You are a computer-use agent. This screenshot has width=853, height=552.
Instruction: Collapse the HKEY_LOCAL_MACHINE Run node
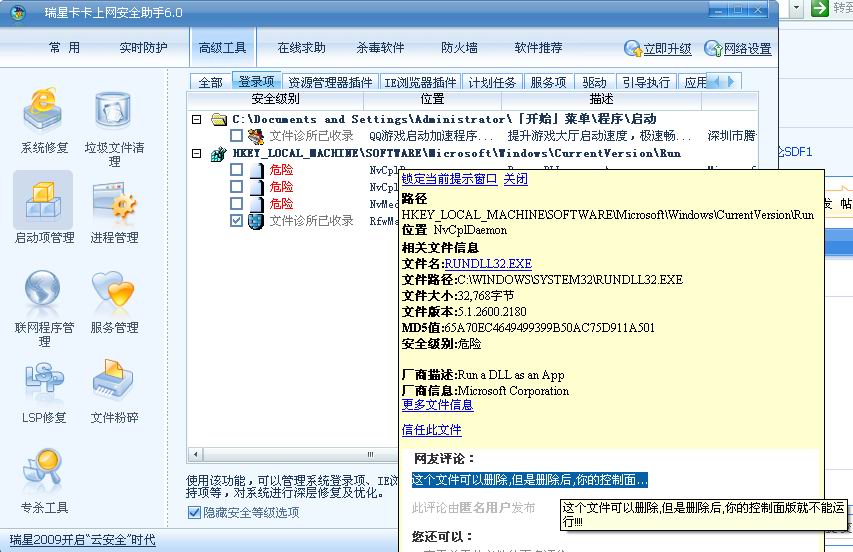197,154
